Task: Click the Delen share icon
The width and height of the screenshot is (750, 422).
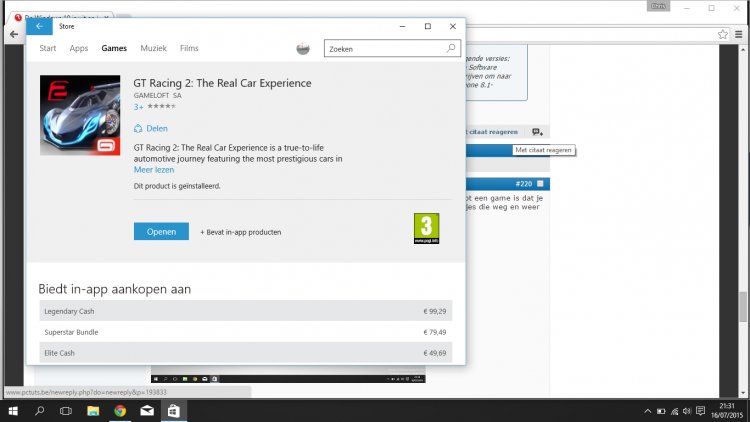Action: click(x=139, y=128)
